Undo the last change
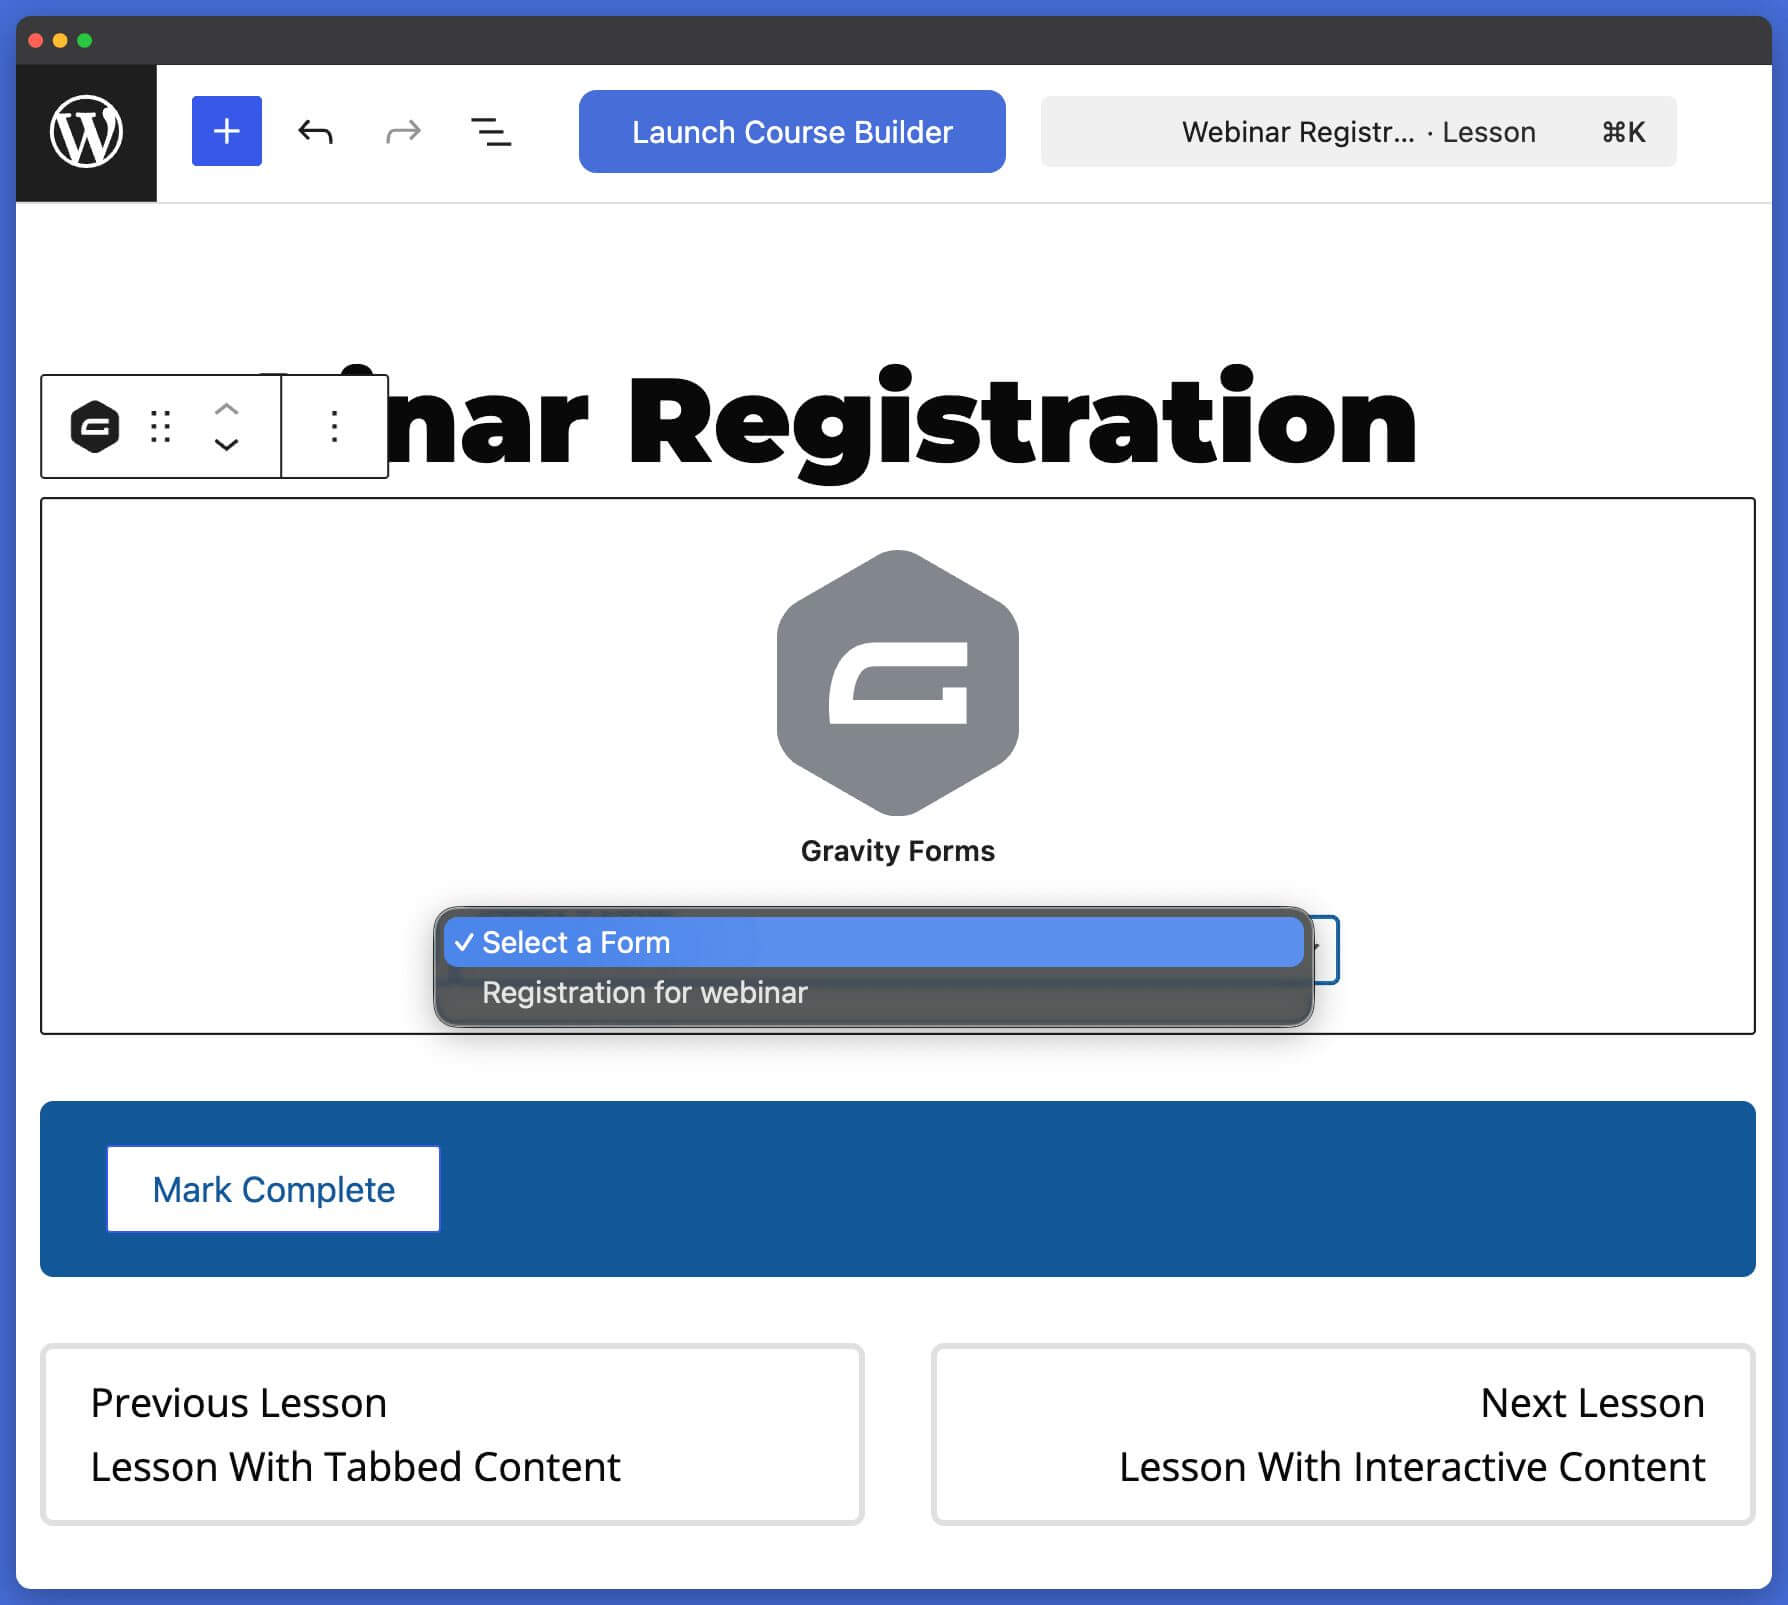1788x1605 pixels. coord(315,131)
